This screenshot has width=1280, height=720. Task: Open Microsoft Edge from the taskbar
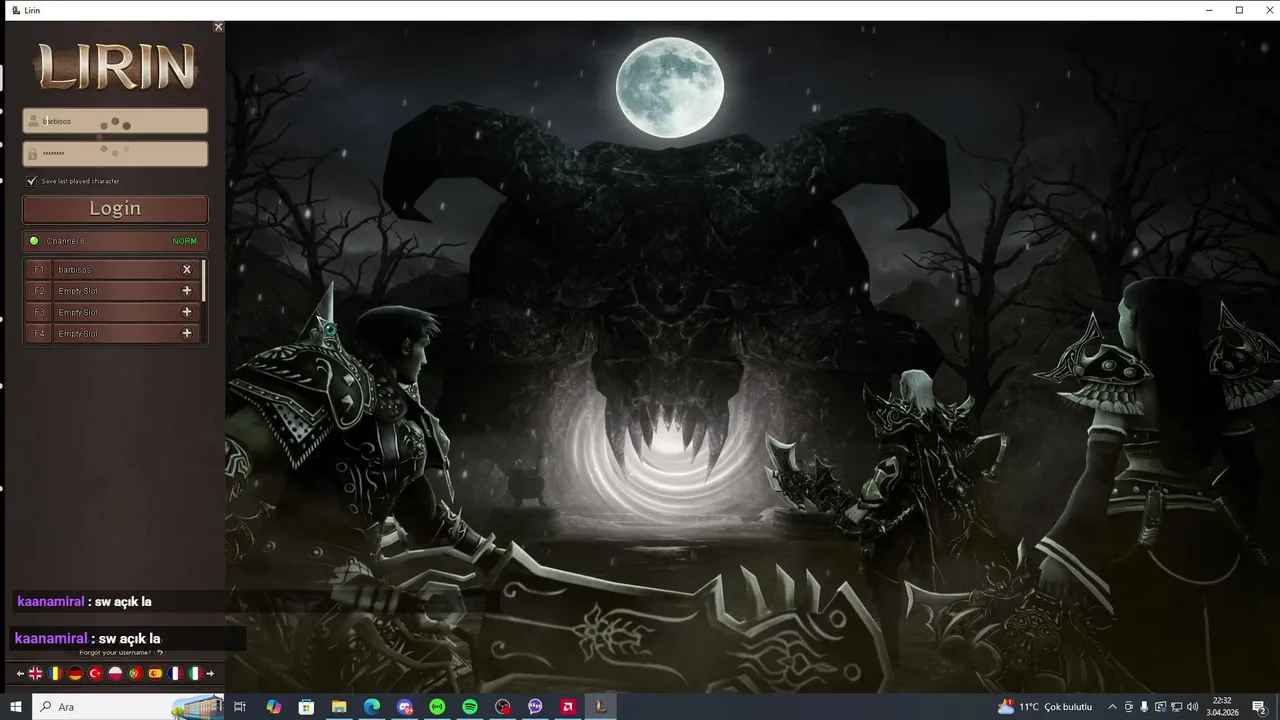pos(372,707)
